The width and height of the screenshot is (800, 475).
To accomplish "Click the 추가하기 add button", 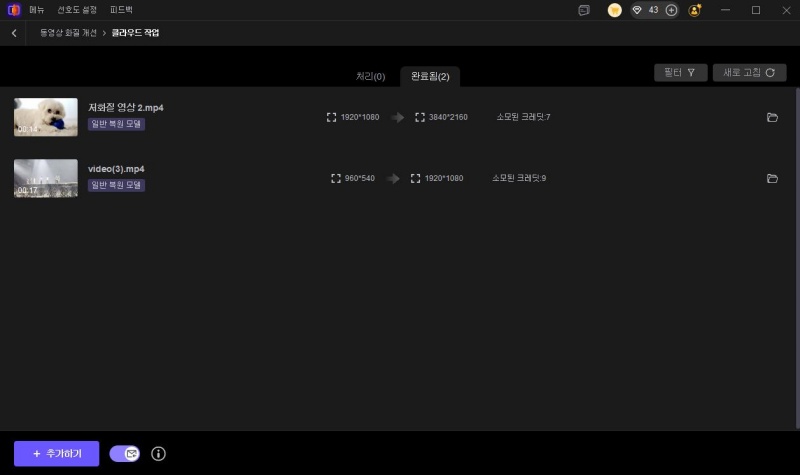I will (57, 454).
